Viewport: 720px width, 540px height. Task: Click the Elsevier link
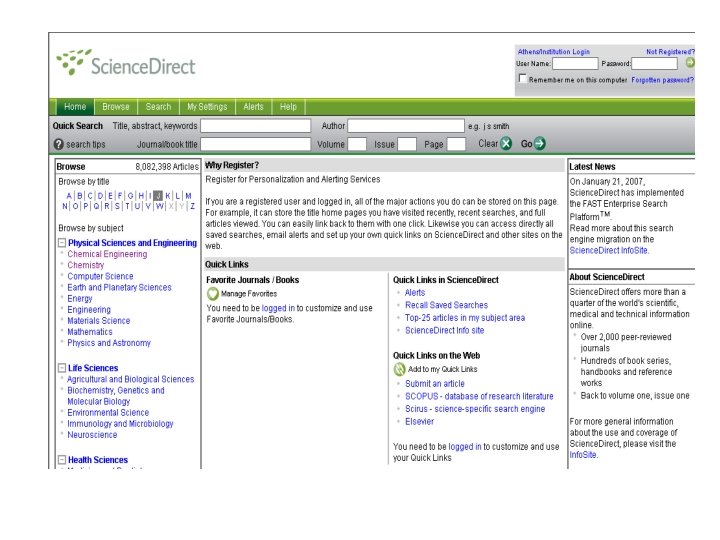coord(419,422)
